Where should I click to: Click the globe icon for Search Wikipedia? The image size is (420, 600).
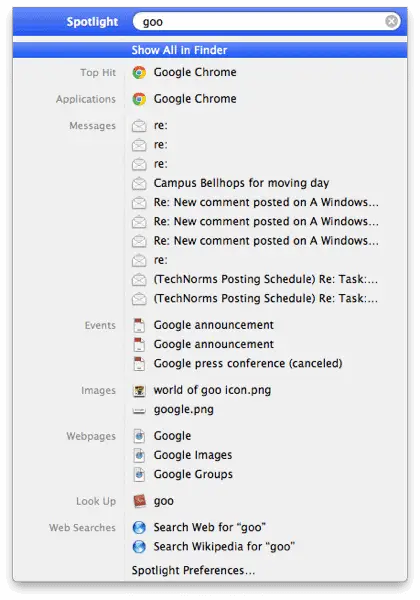(x=139, y=546)
